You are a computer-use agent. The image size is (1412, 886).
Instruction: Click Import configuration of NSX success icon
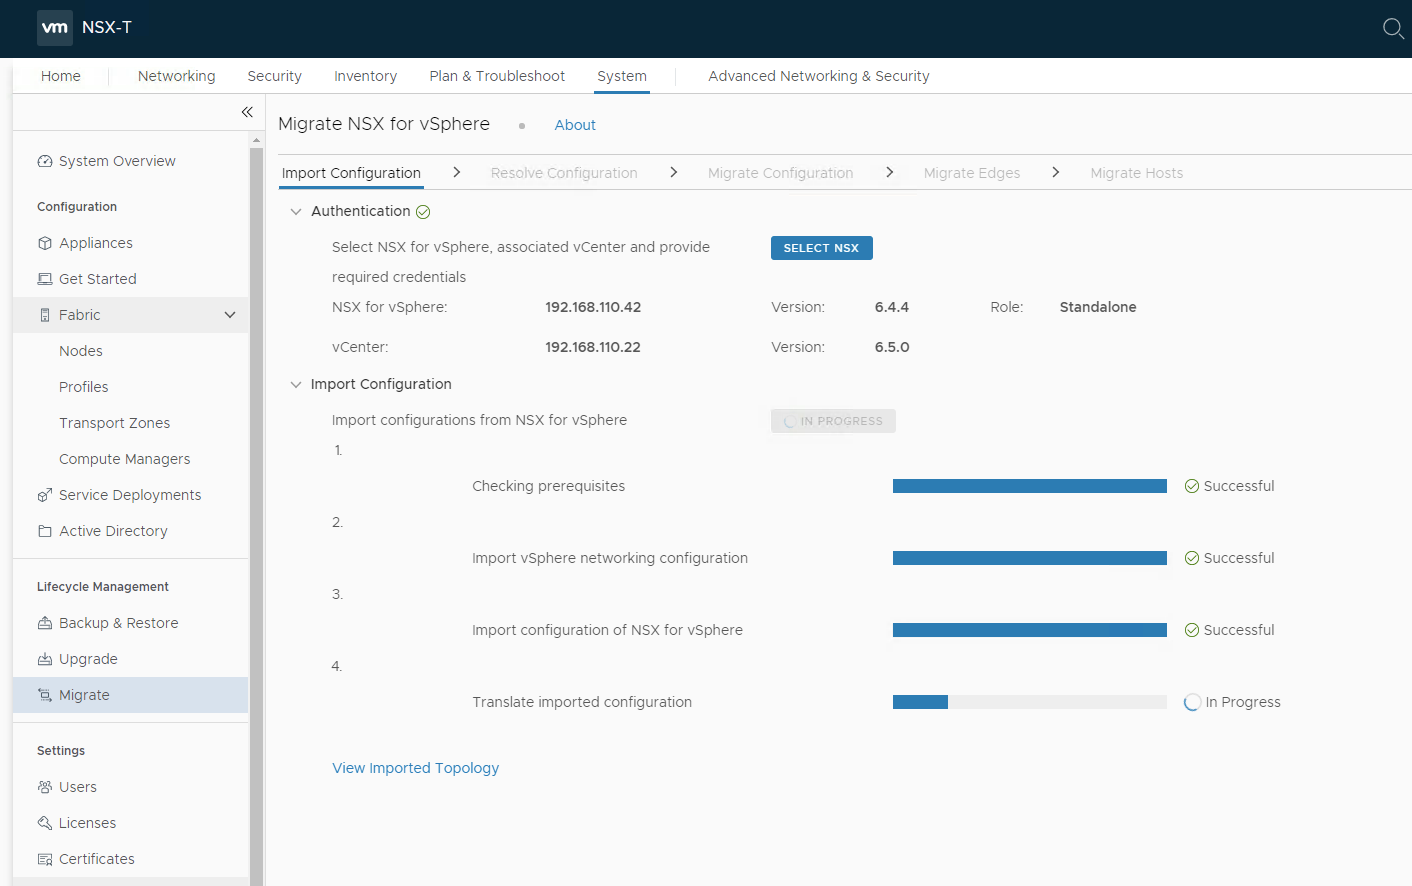tap(1192, 630)
